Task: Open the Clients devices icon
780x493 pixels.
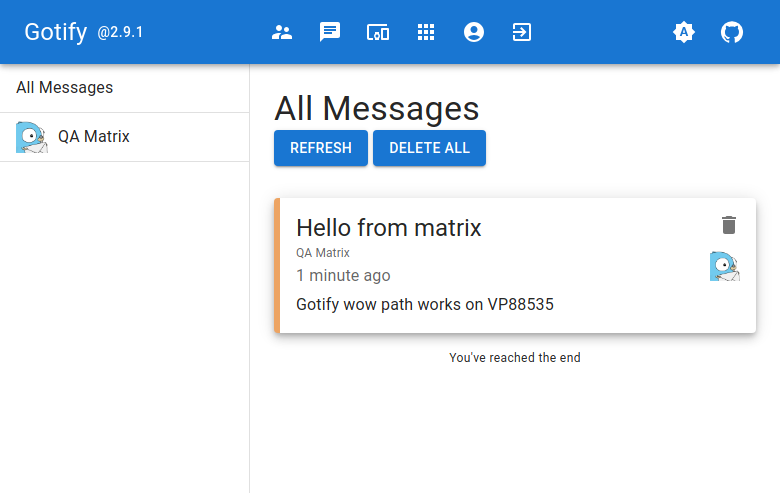Action: (x=378, y=32)
